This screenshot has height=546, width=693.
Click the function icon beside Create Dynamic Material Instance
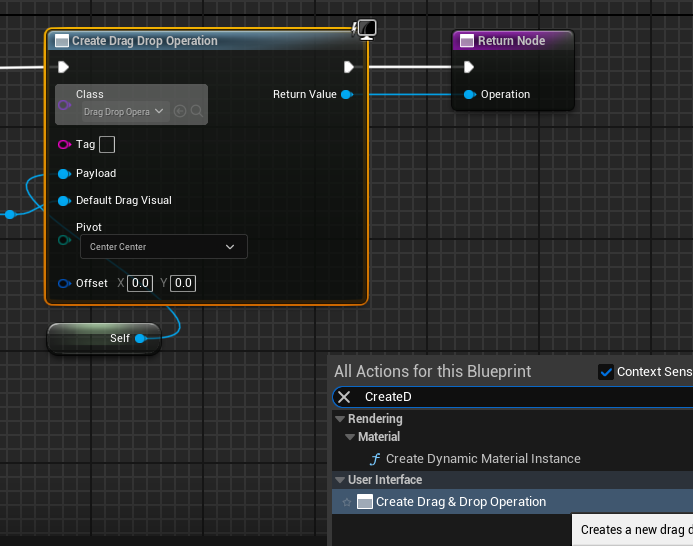click(375, 459)
